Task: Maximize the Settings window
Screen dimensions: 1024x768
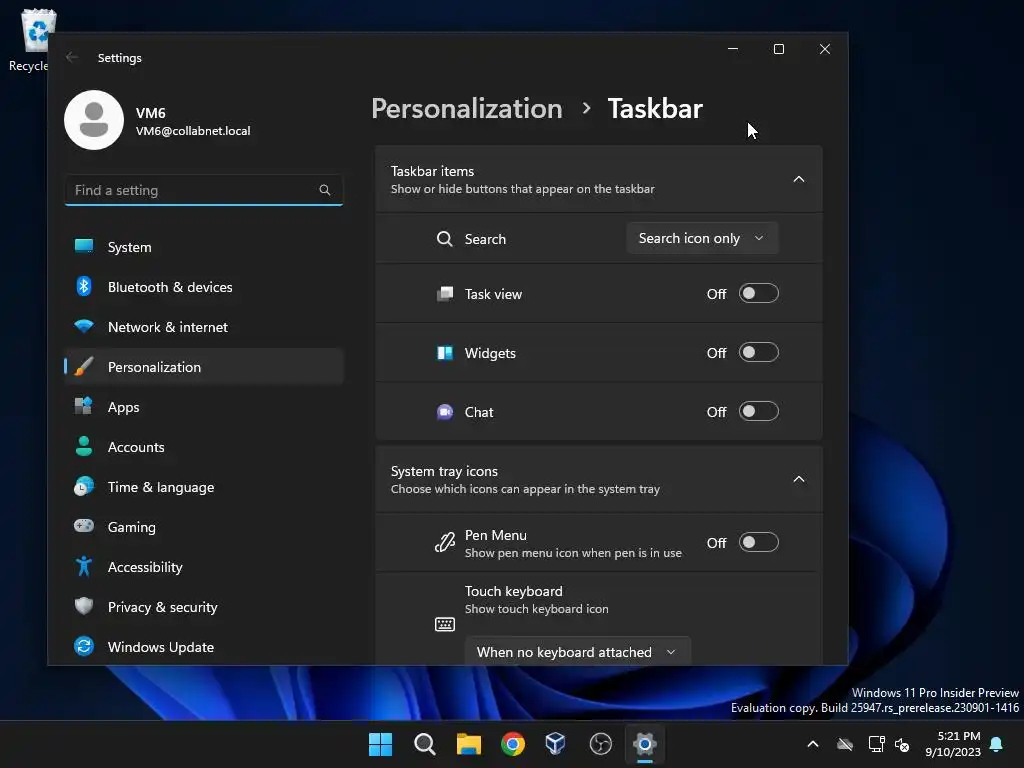Action: 778,49
